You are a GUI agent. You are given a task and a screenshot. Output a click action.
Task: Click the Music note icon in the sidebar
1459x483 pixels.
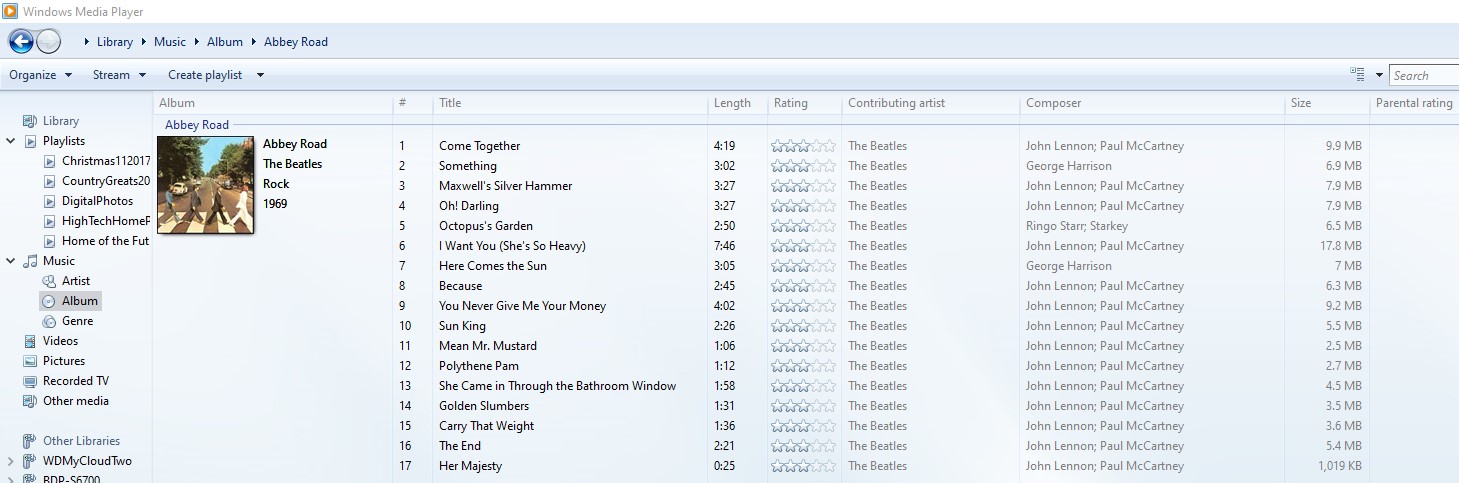click(x=30, y=261)
